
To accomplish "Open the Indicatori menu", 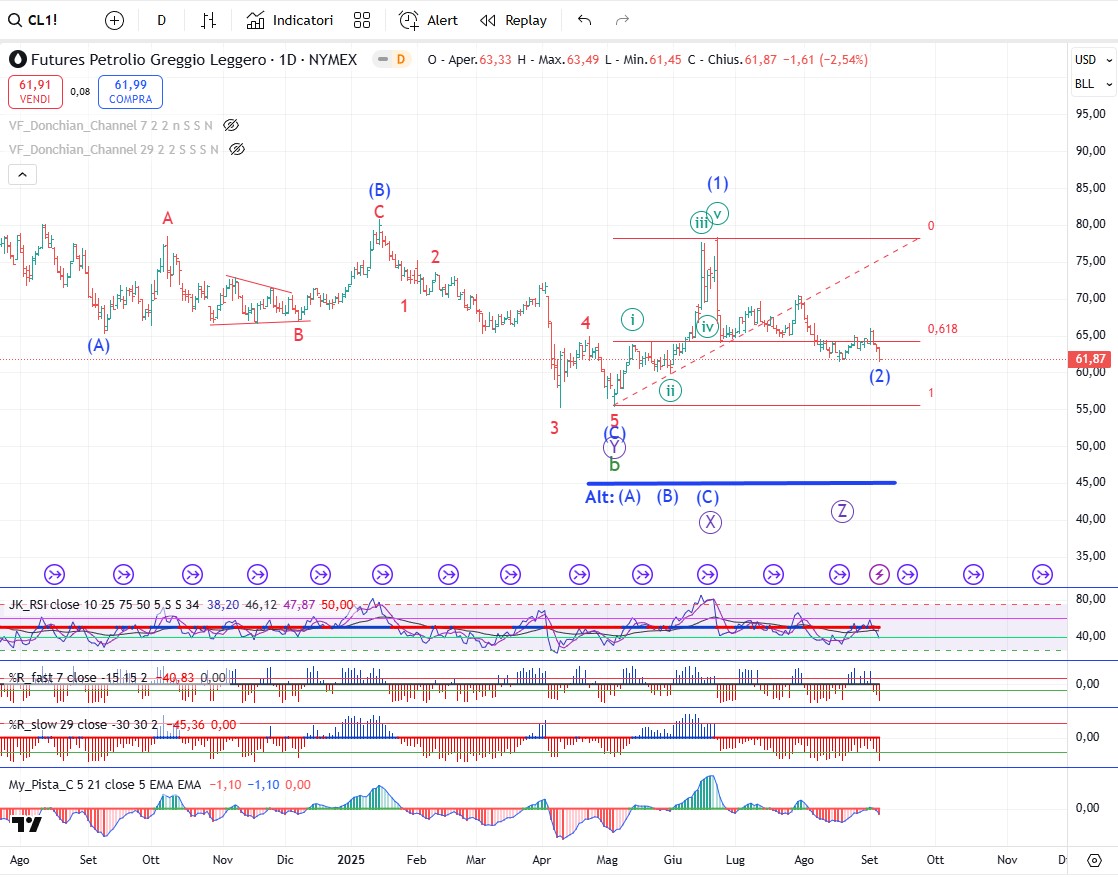I will point(290,20).
